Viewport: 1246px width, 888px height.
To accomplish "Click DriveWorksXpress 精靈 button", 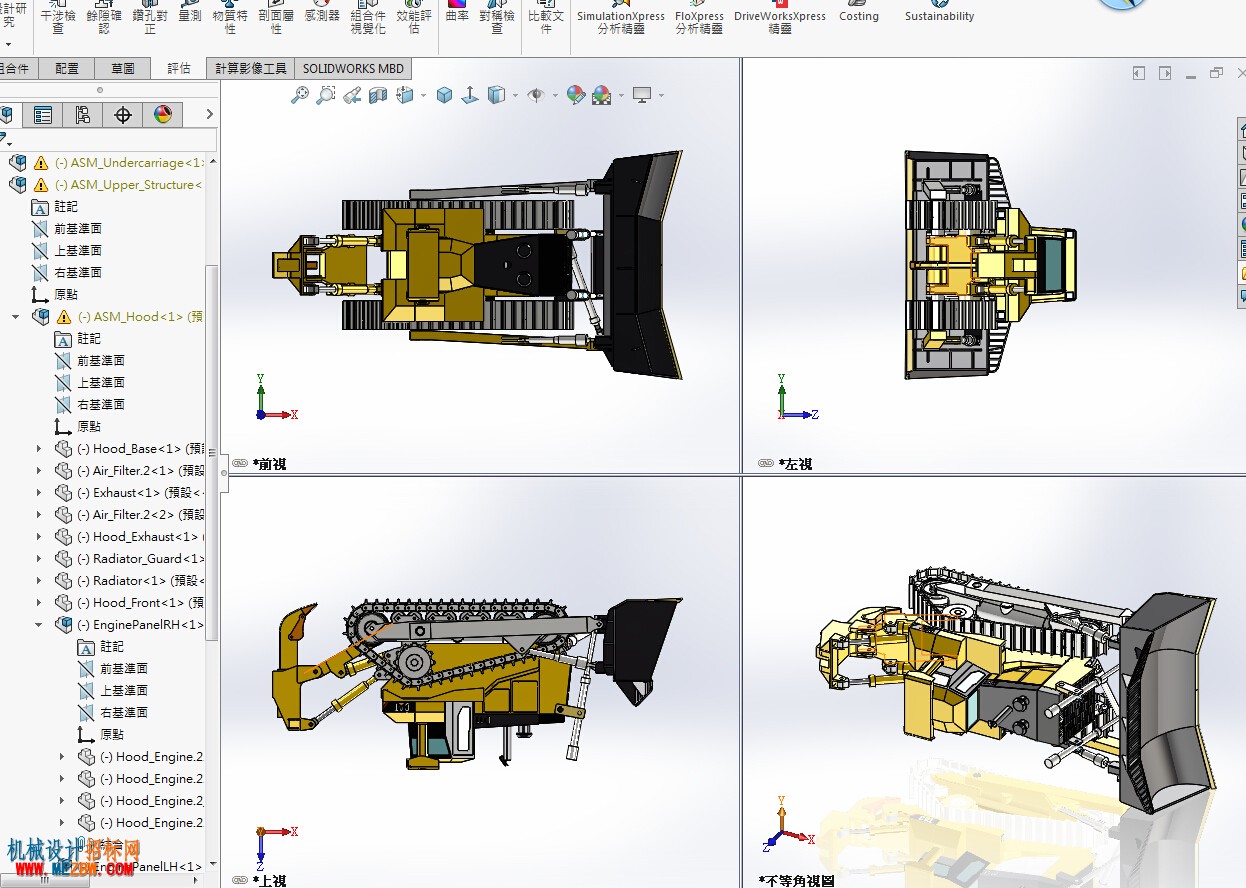I will 780,17.
